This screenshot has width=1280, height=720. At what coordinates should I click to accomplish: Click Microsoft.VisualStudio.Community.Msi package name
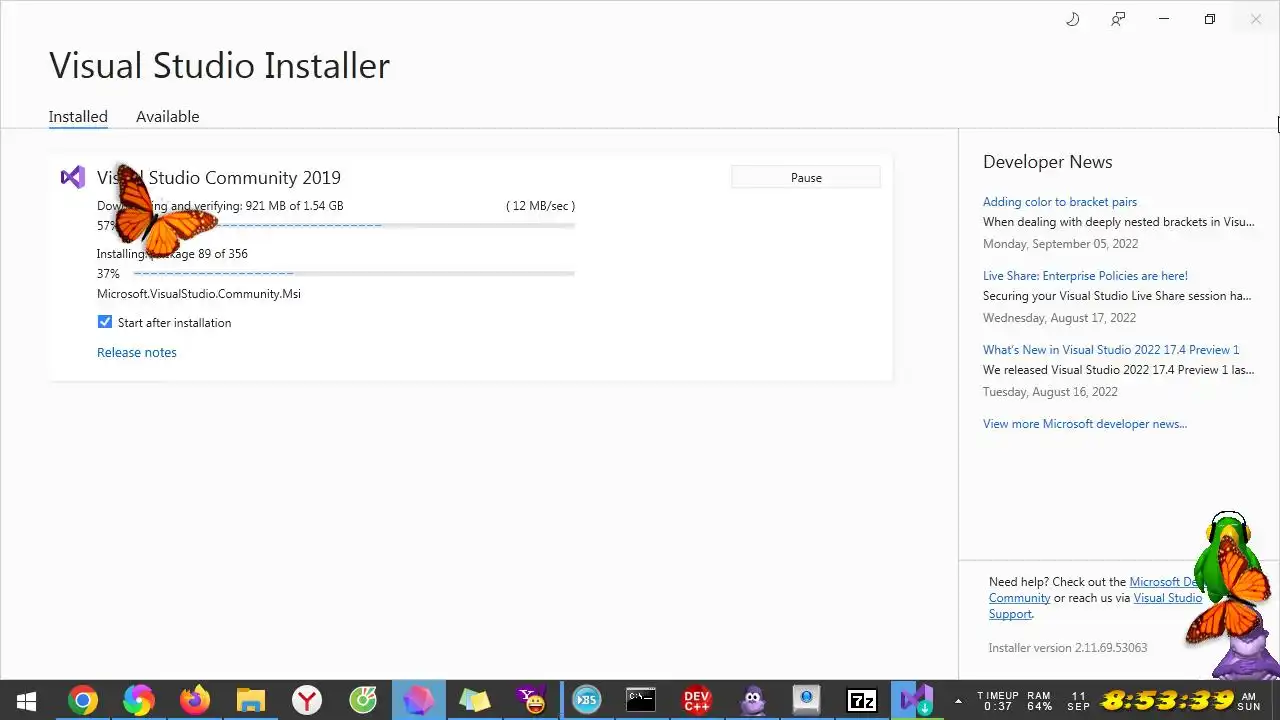point(199,294)
